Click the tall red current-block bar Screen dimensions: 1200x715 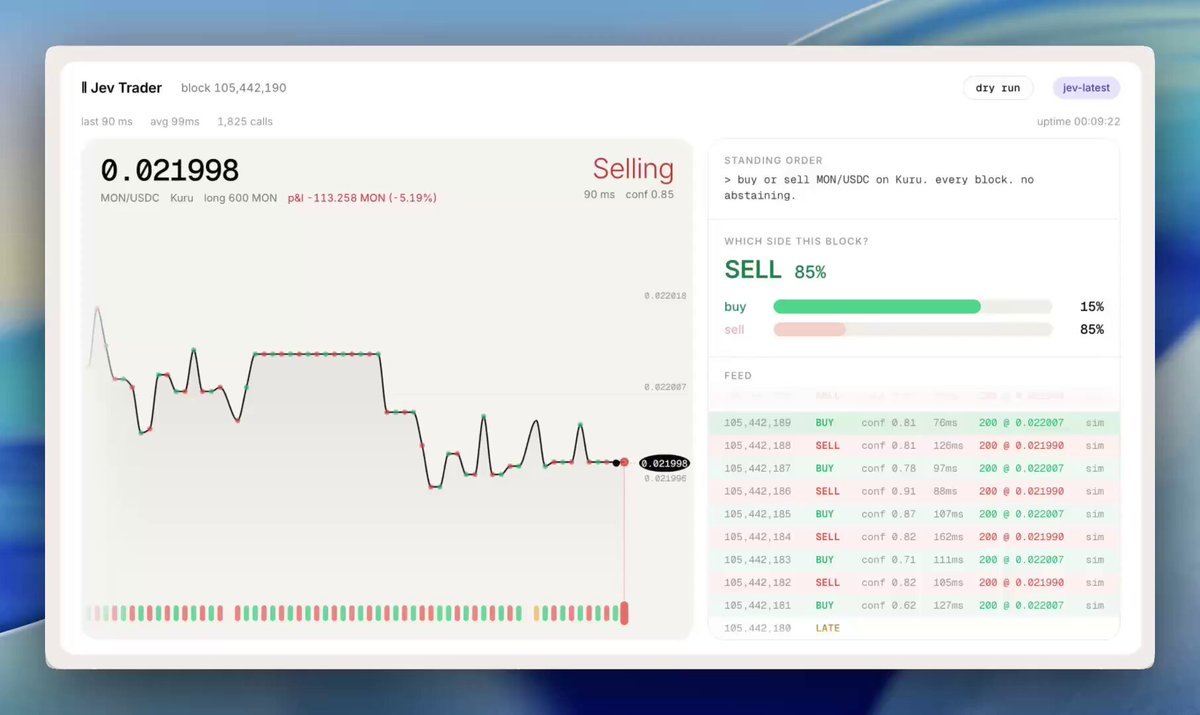click(x=624, y=613)
